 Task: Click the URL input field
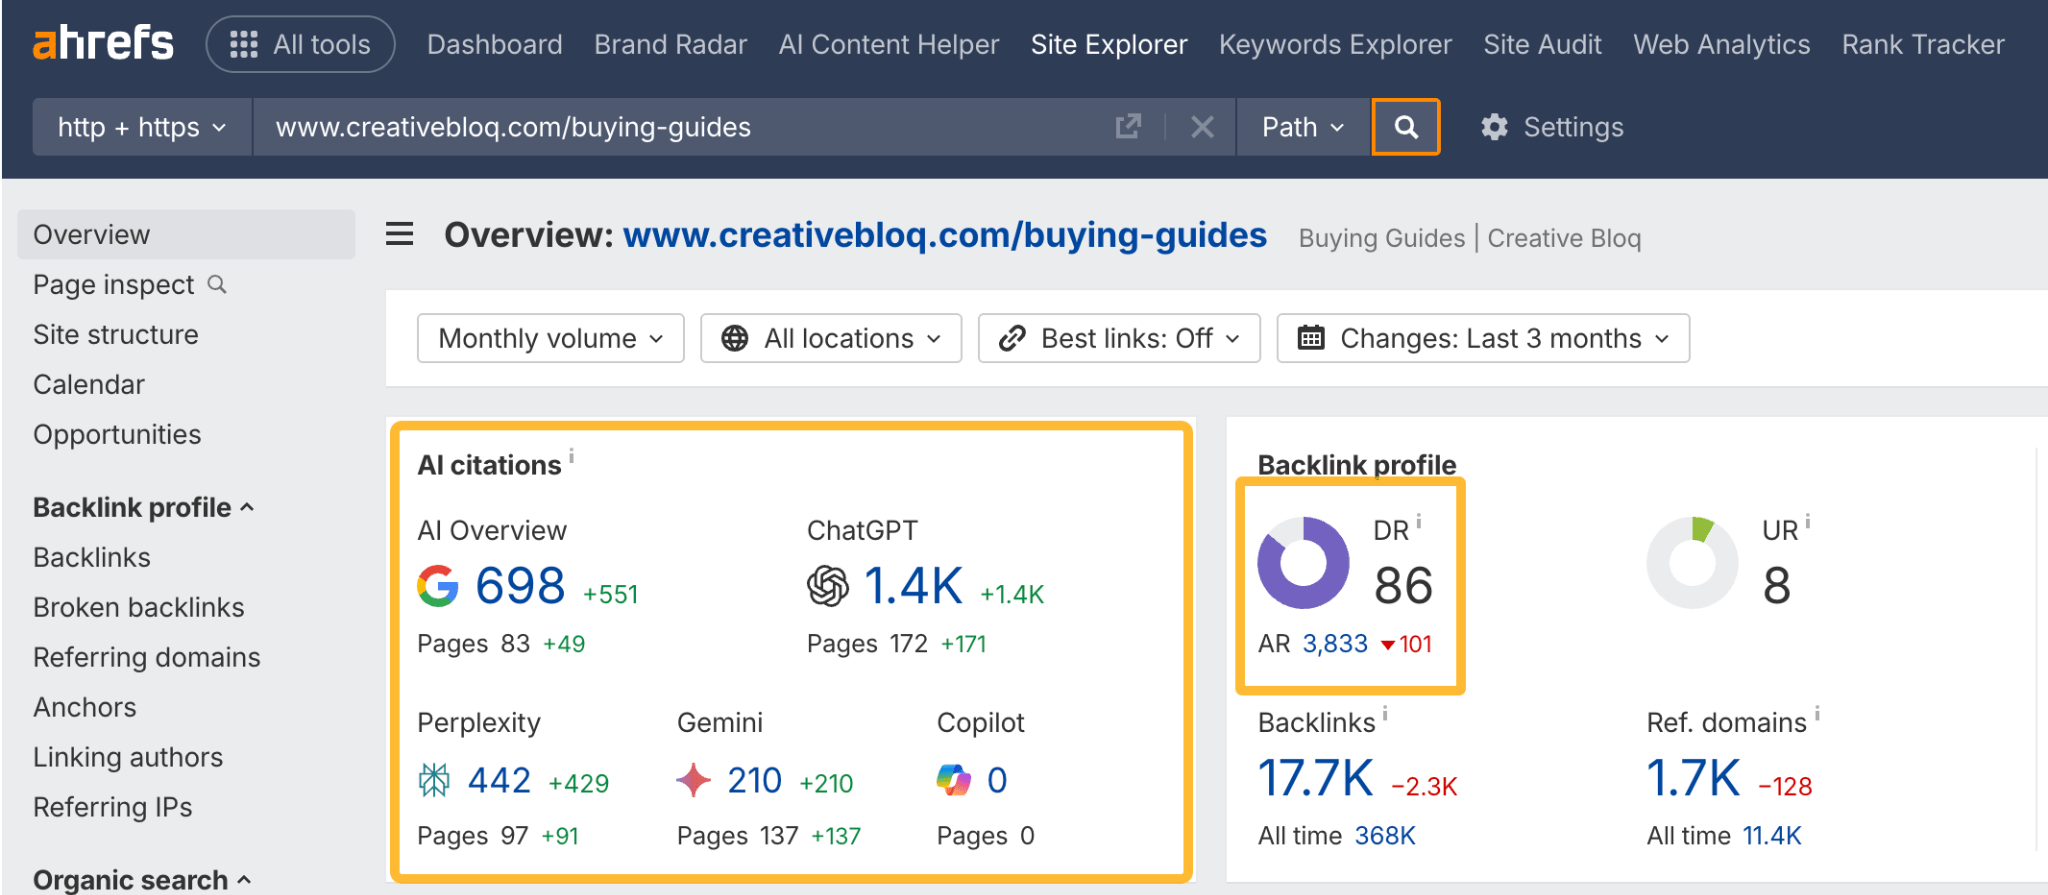click(x=680, y=127)
